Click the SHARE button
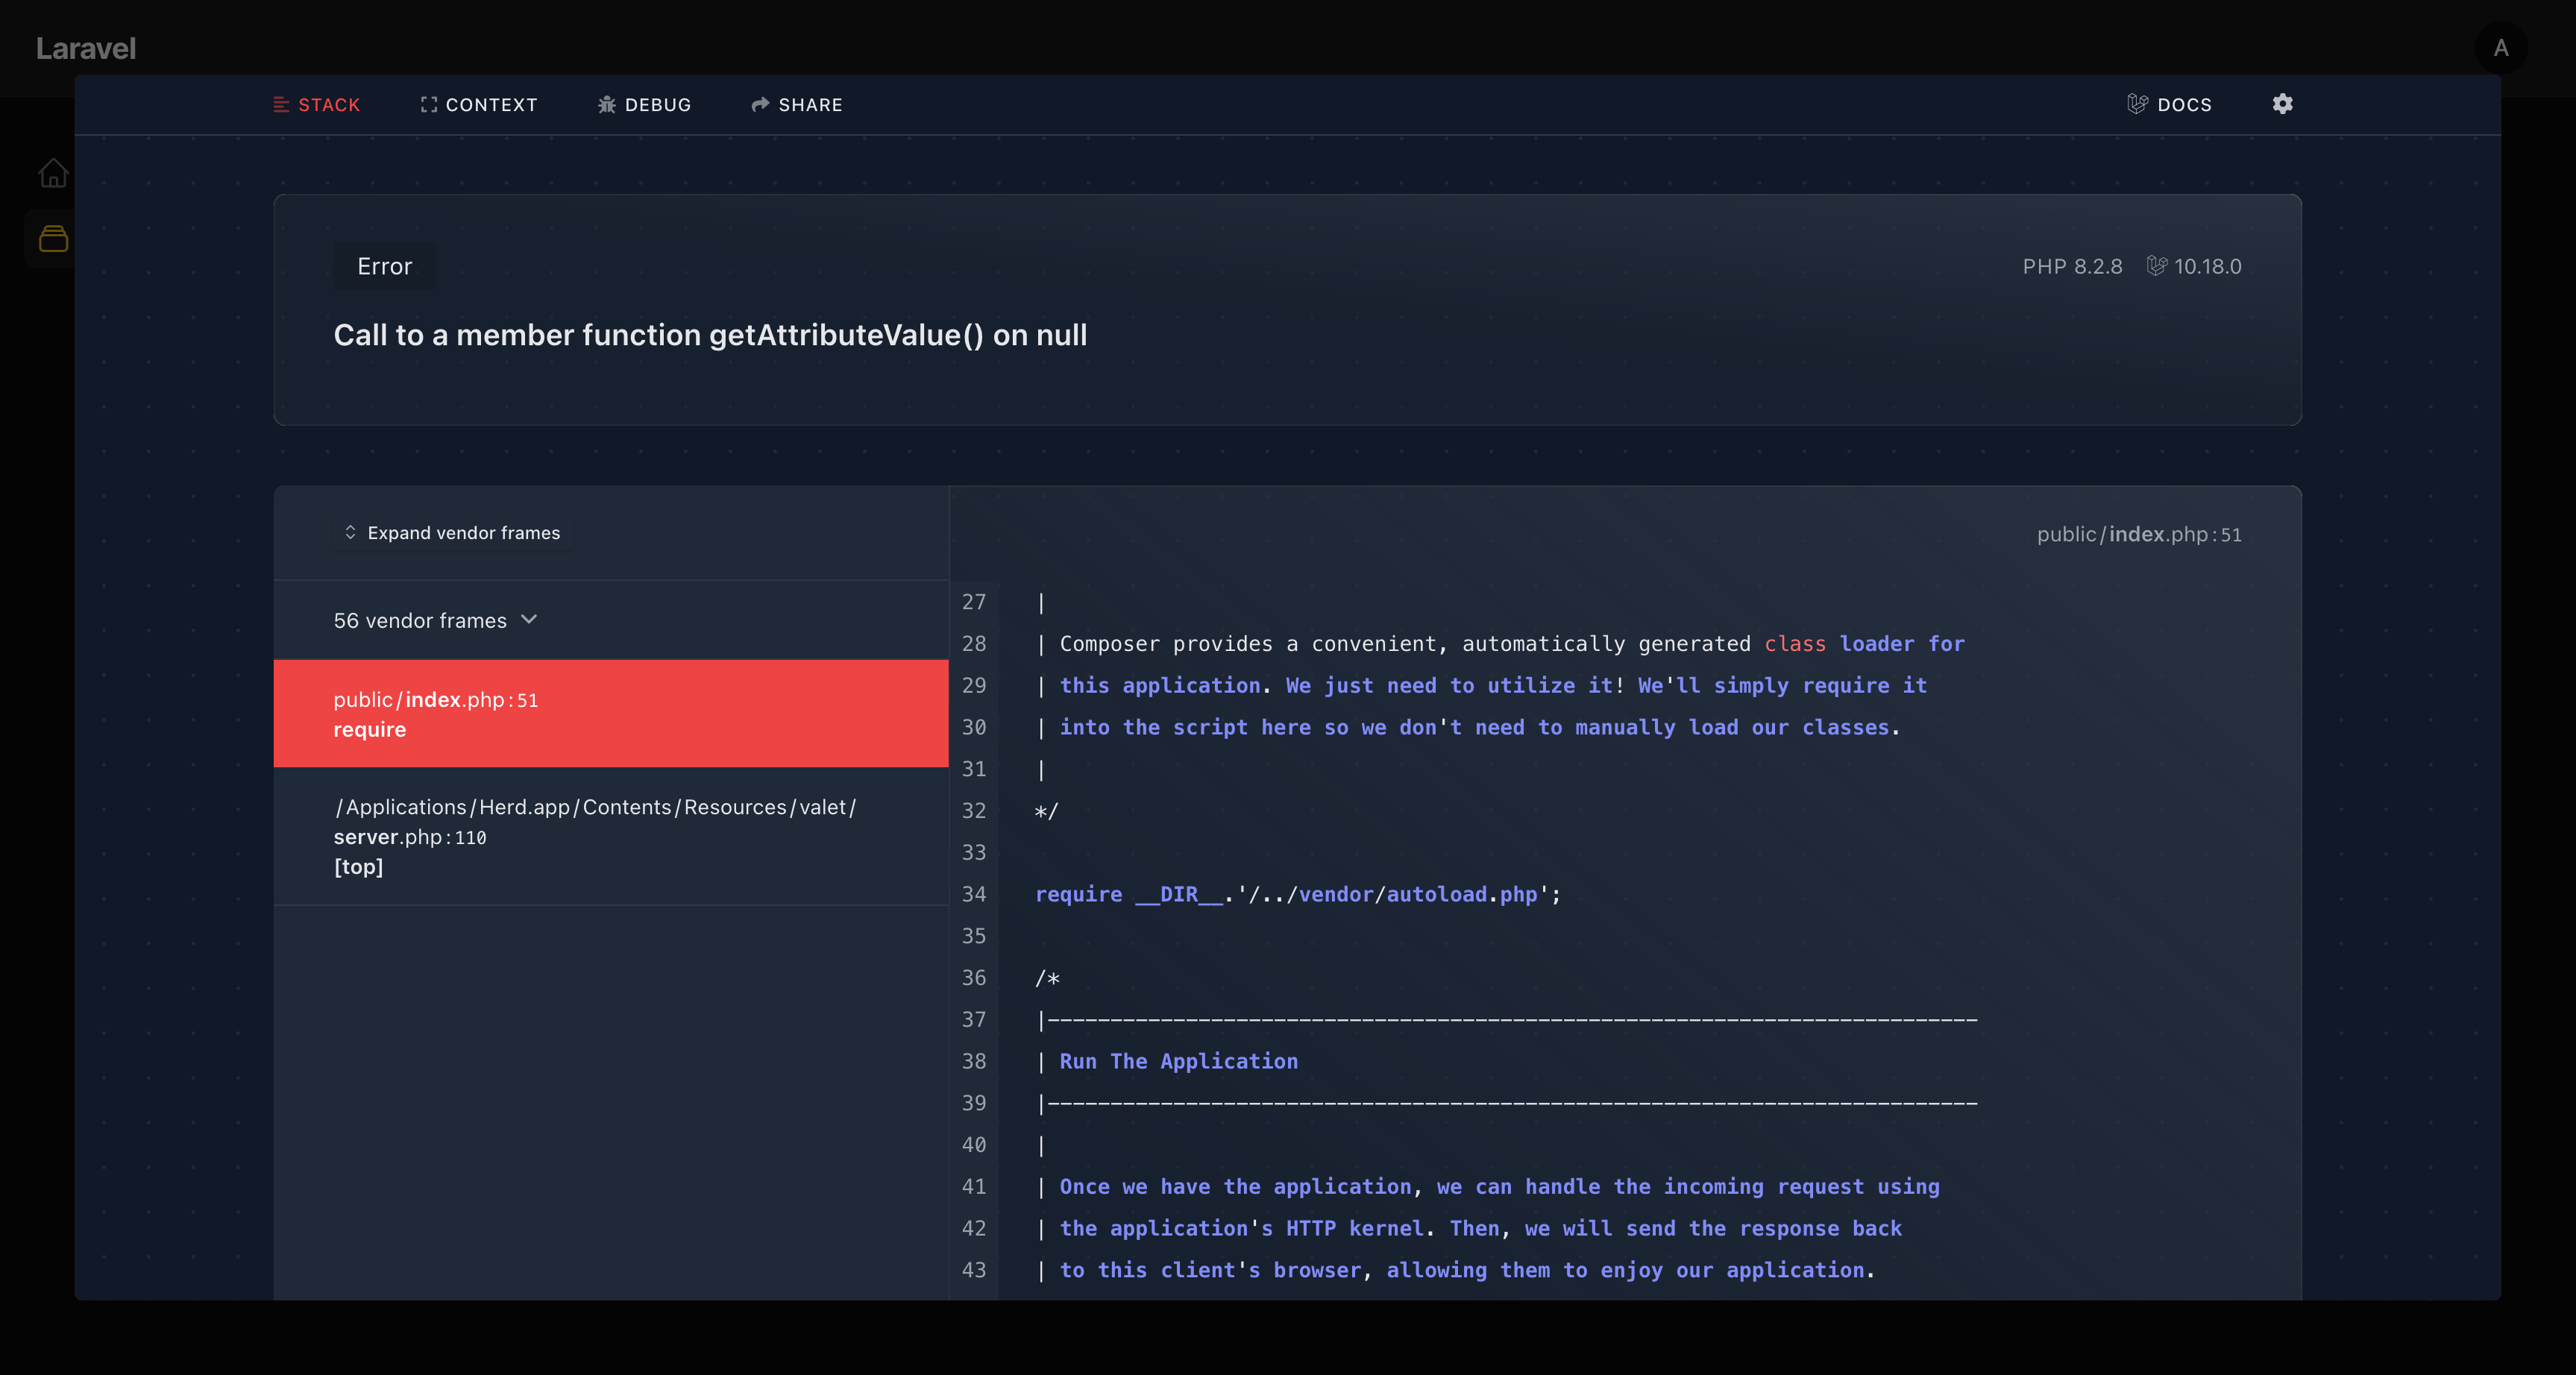The image size is (2576, 1375). (797, 104)
